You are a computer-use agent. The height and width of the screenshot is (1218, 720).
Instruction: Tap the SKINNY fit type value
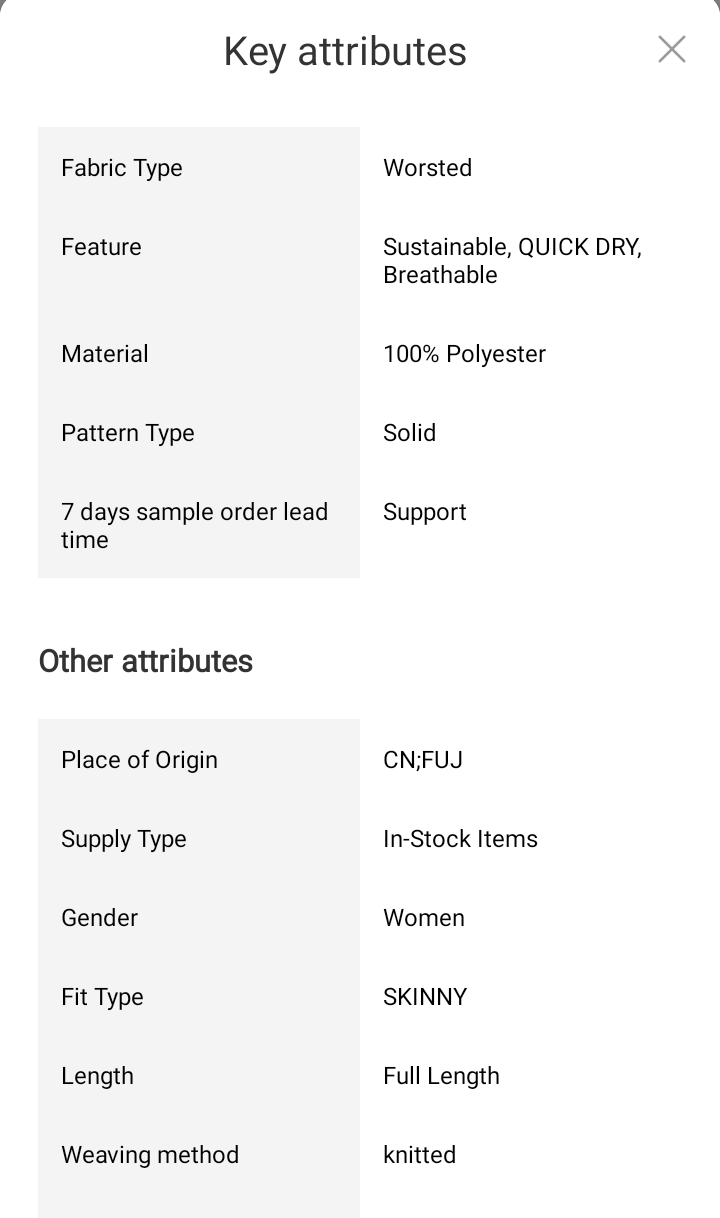425,997
